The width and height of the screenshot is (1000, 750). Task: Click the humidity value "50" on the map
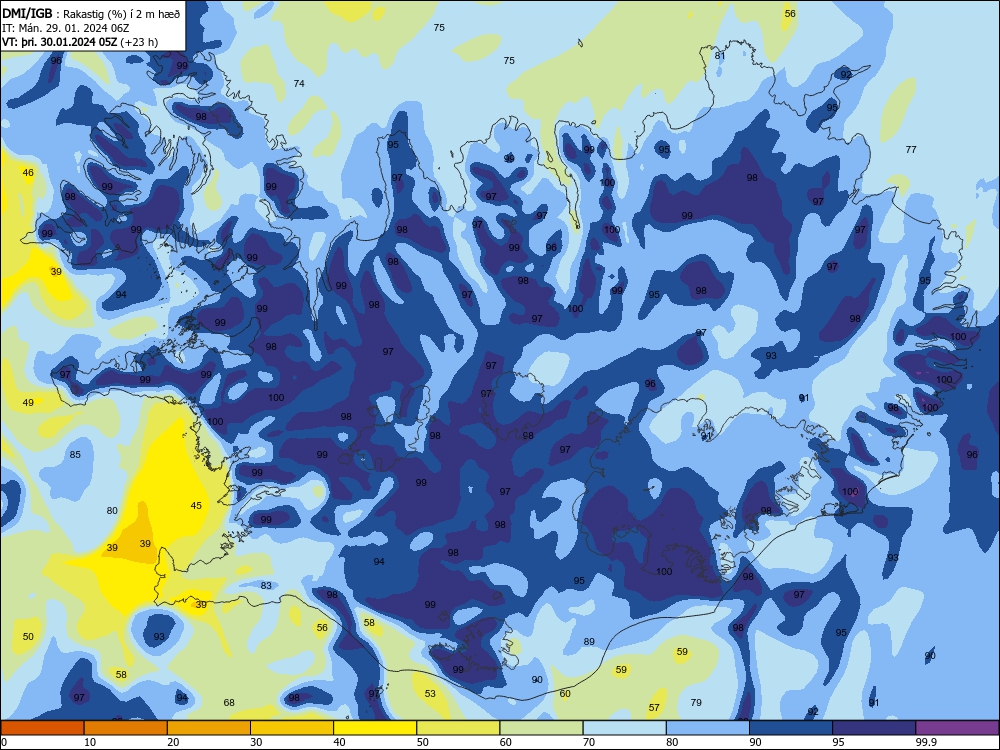tap(28, 636)
